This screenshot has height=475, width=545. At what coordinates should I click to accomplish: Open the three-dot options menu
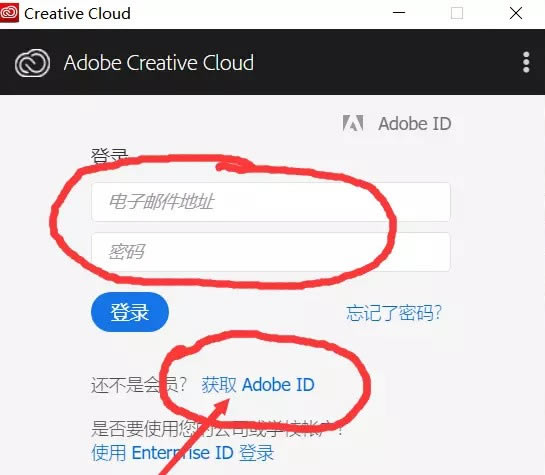click(x=526, y=62)
